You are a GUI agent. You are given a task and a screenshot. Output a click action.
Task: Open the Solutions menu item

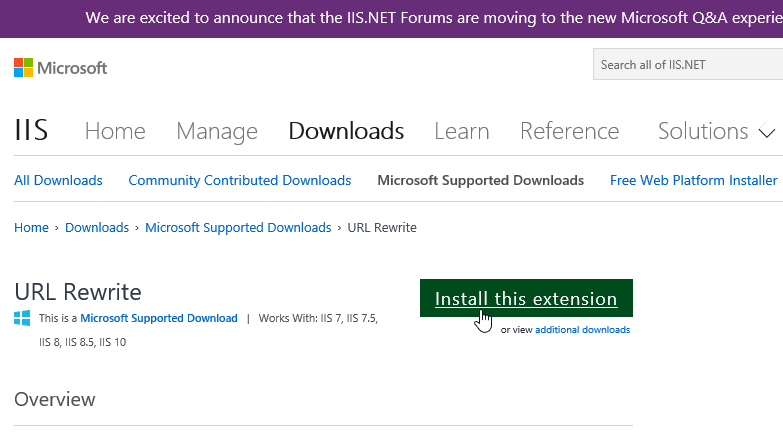point(703,131)
